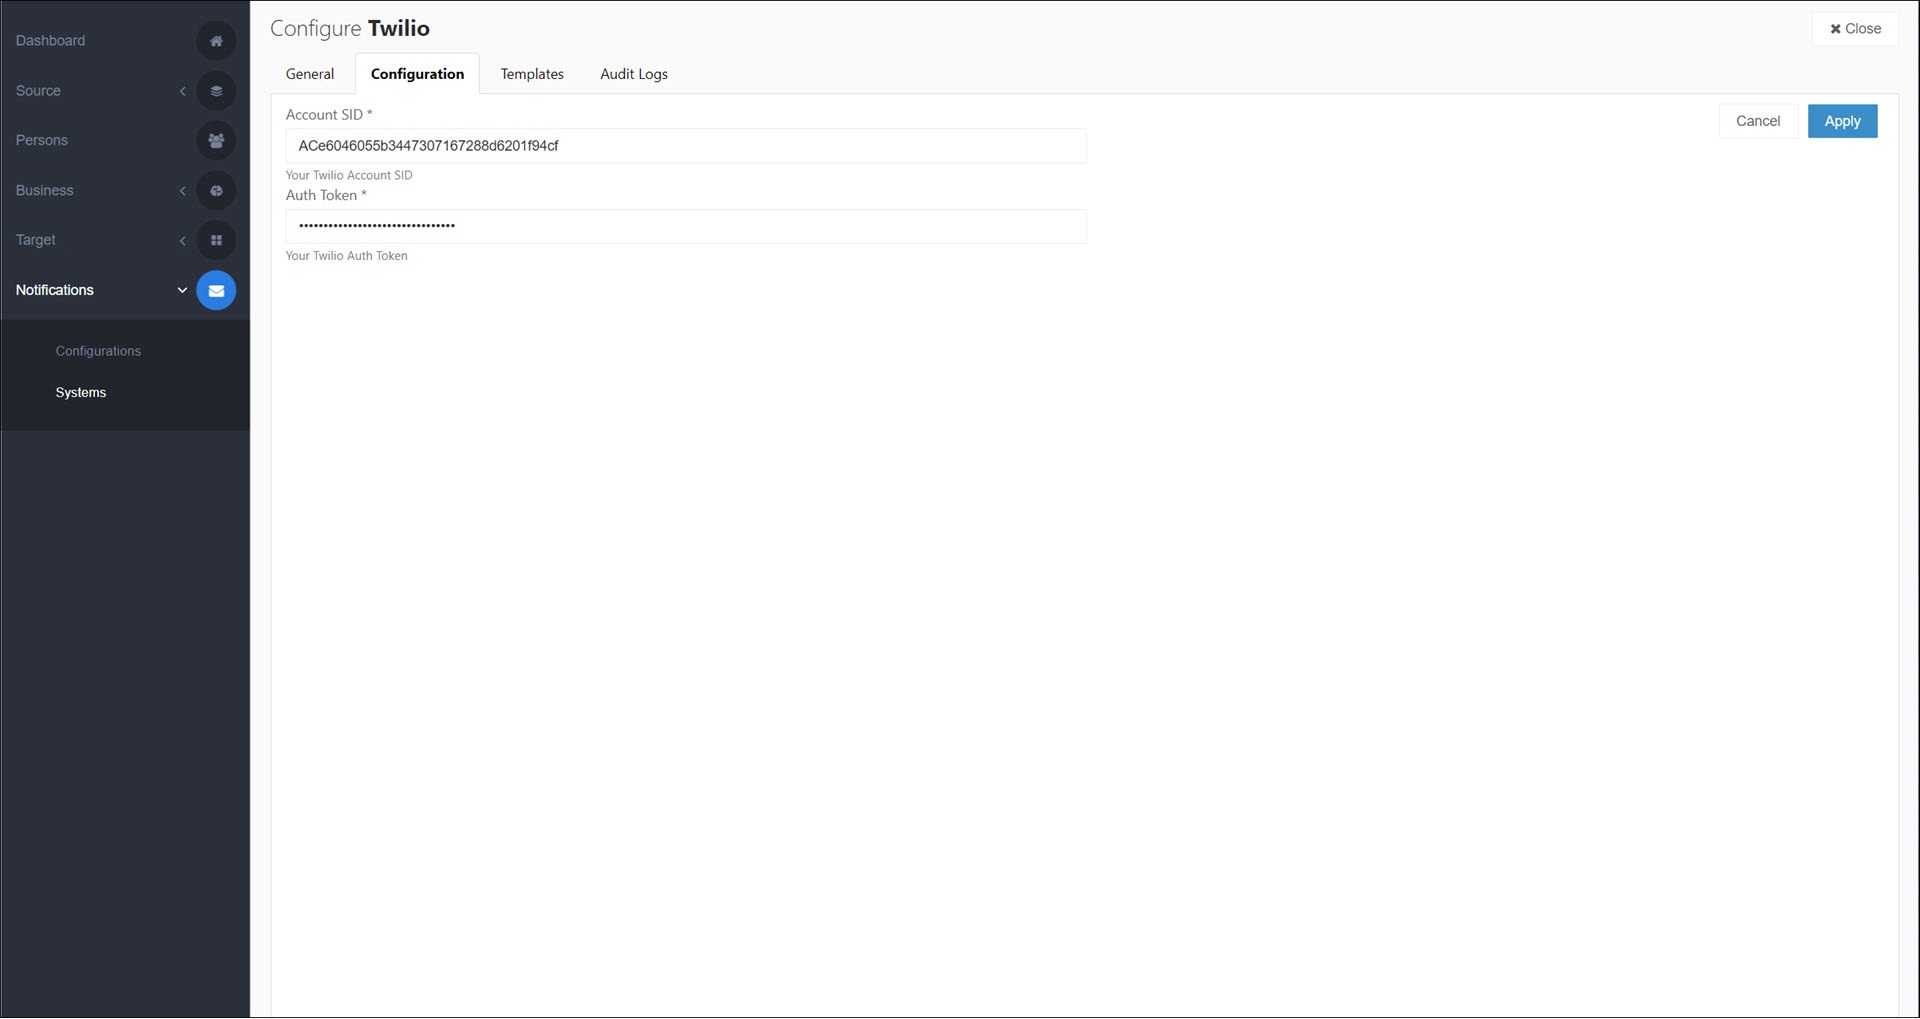Select the Notifications menu label
1920x1019 pixels.
tap(55, 291)
